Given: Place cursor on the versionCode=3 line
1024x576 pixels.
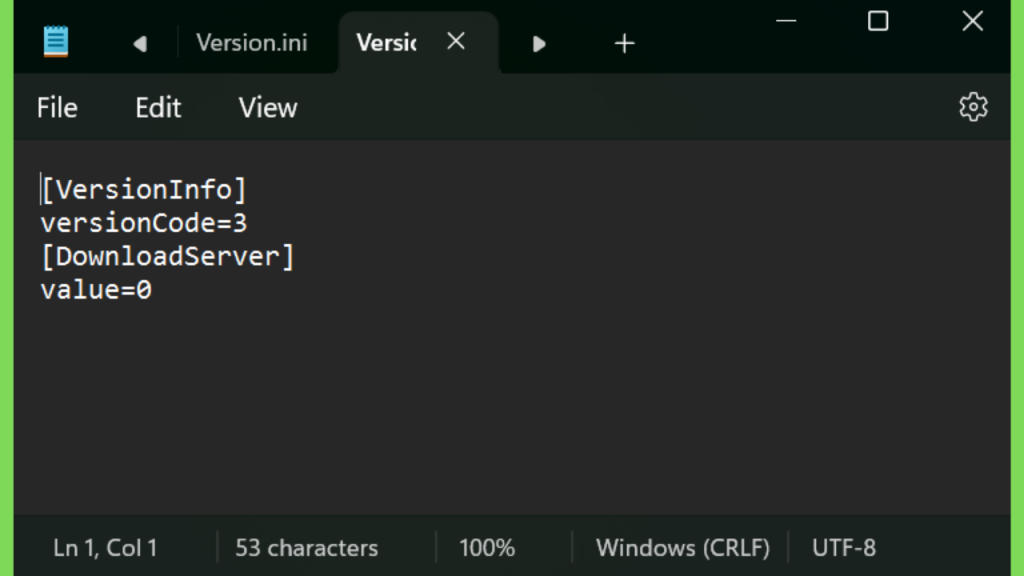Looking at the screenshot, I should (x=144, y=223).
